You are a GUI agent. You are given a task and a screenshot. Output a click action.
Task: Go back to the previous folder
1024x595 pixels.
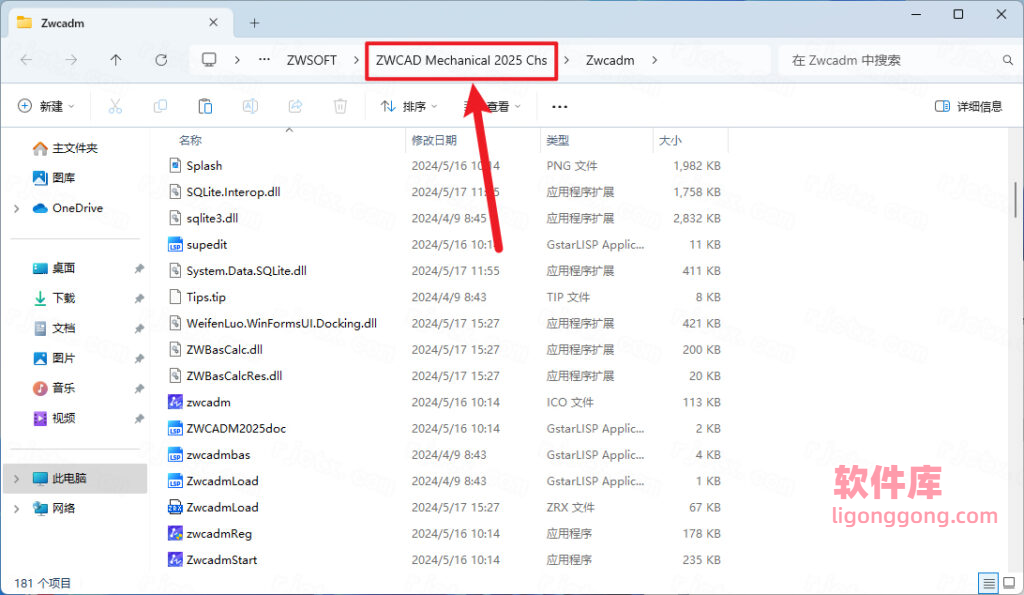26,60
